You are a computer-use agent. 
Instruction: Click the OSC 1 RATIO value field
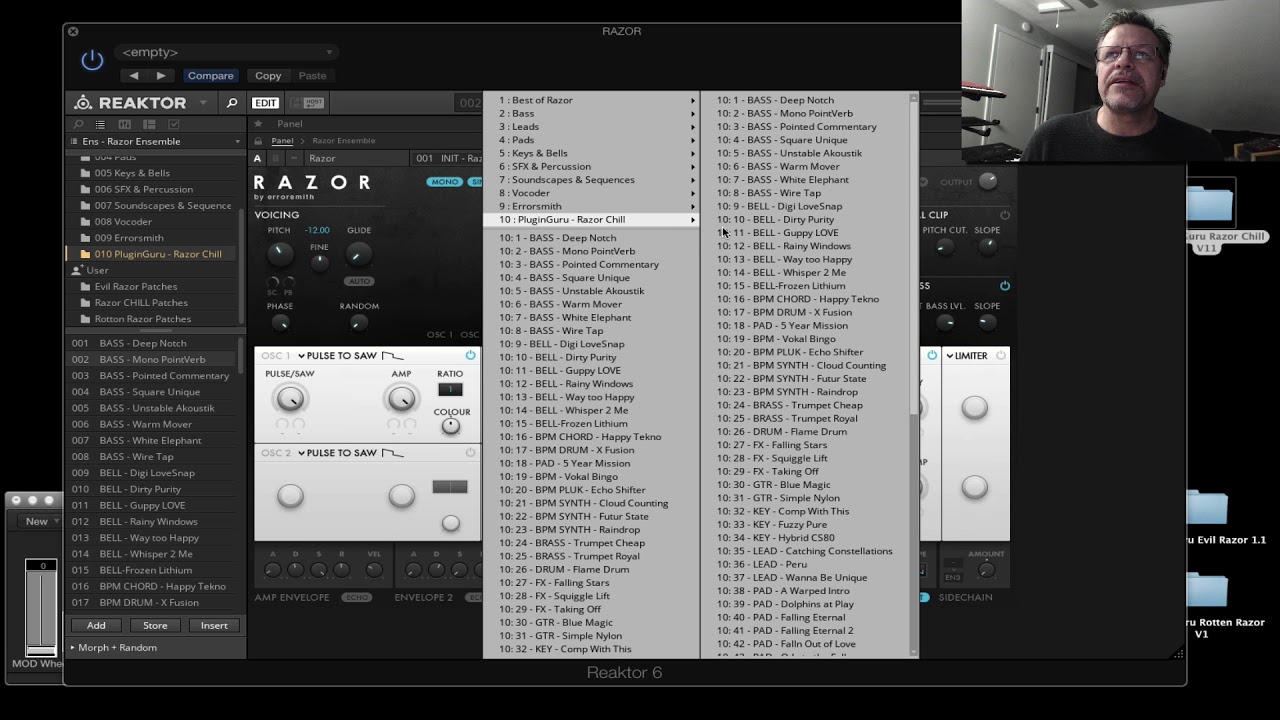coord(450,390)
